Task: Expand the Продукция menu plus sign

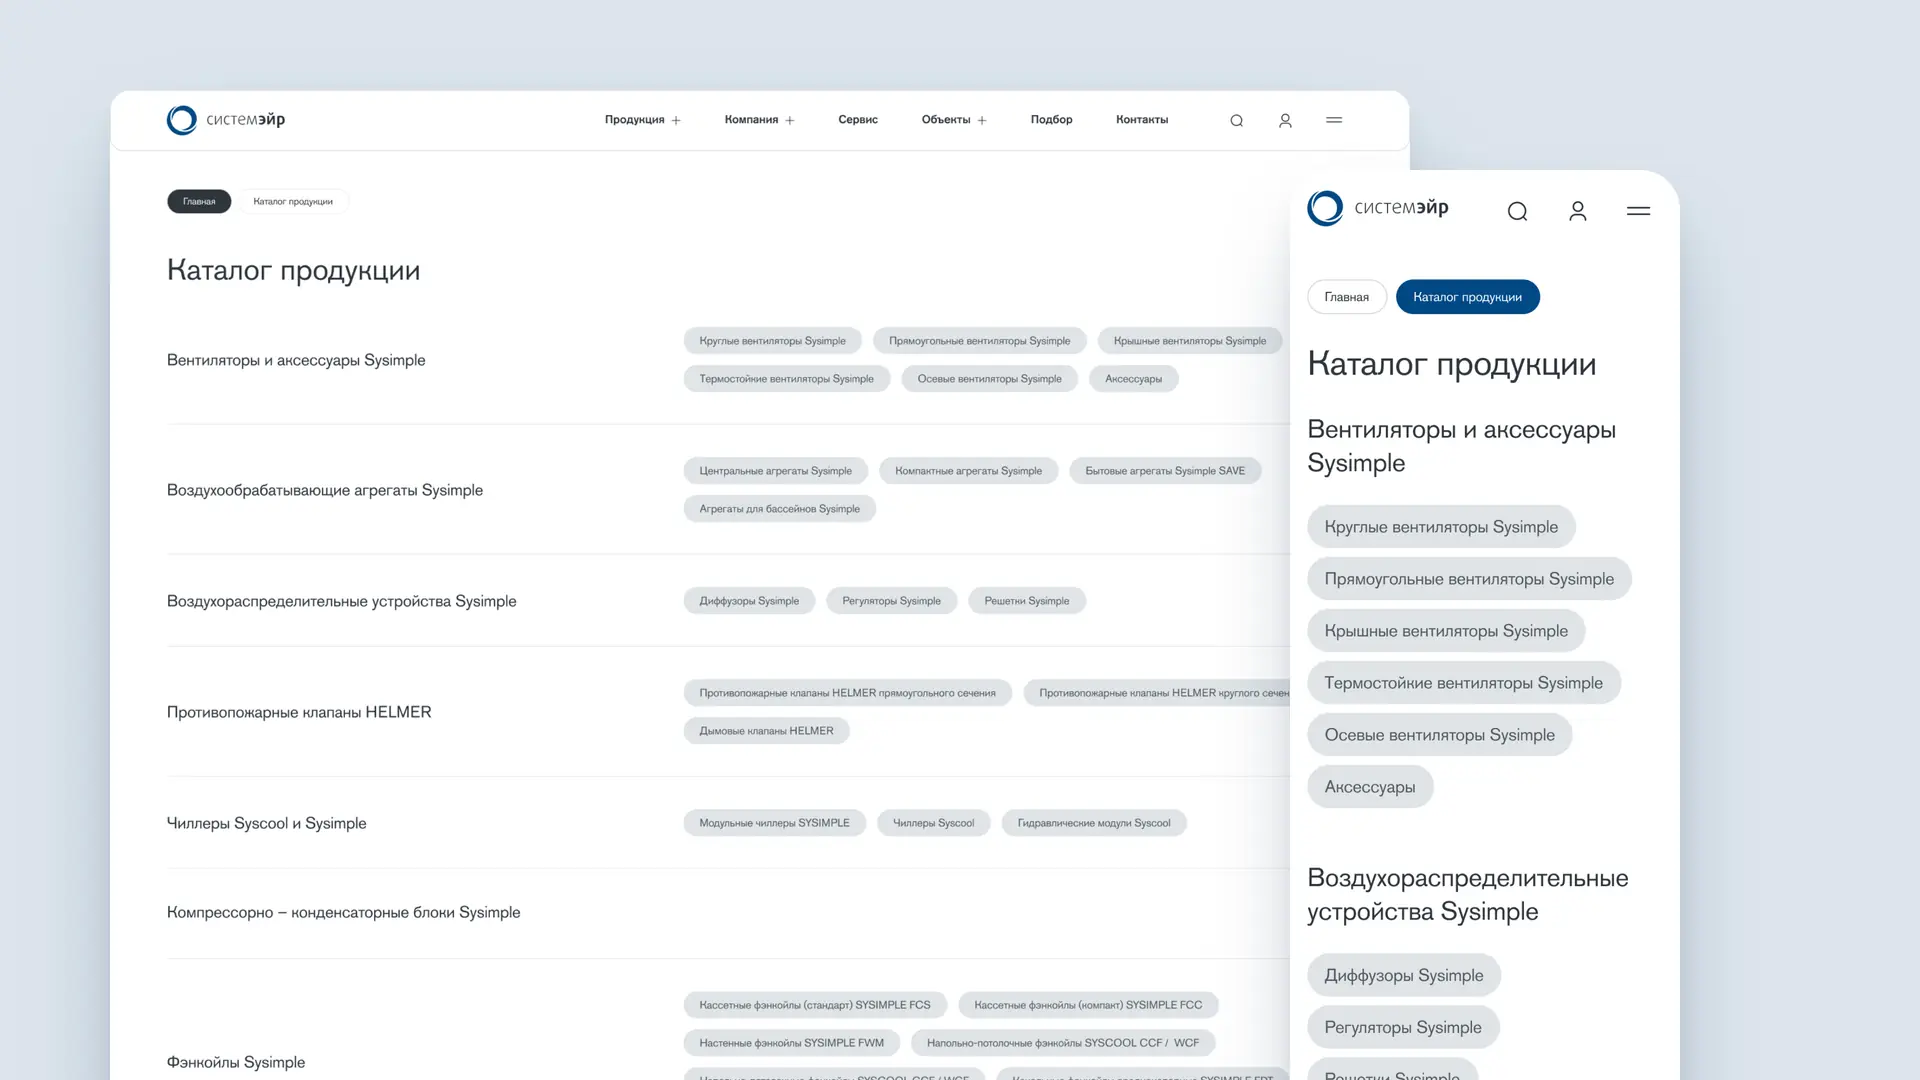Action: click(x=676, y=120)
